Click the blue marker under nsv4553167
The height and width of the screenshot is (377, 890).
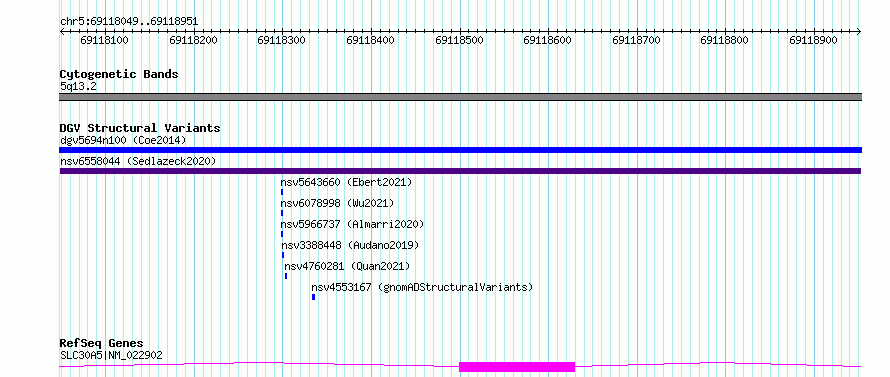(x=313, y=297)
